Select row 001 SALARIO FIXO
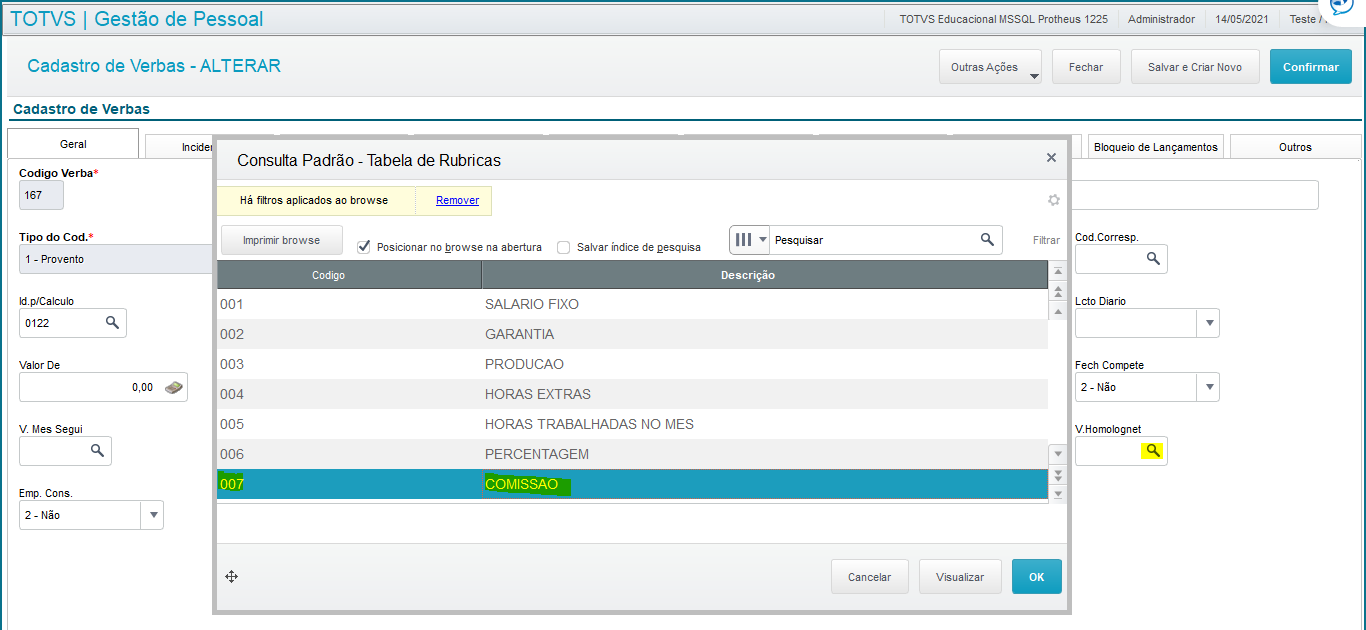This screenshot has height=630, width=1366. coord(632,304)
